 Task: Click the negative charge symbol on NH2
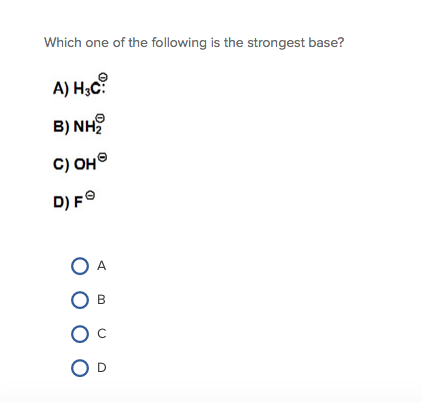100,118
